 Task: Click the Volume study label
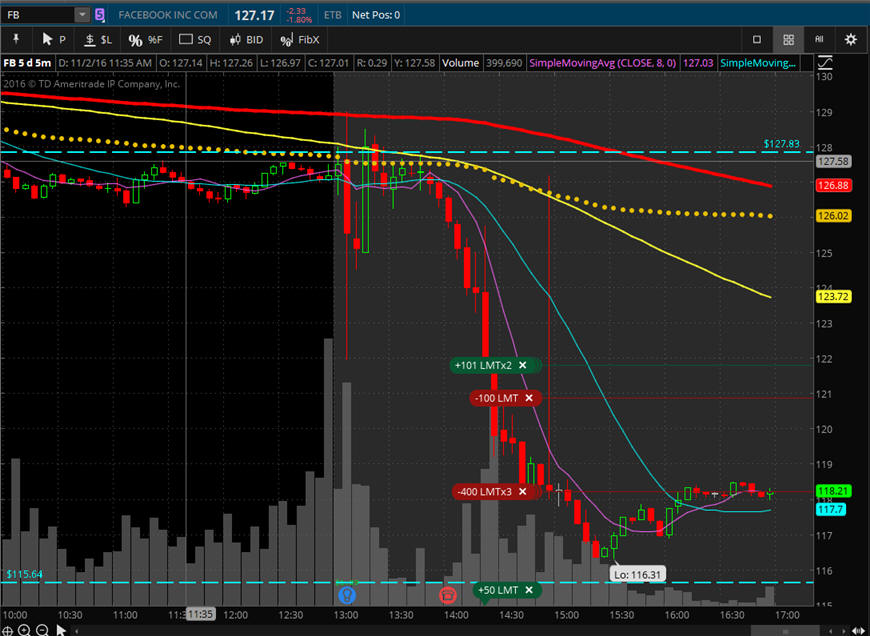pyautogui.click(x=461, y=63)
